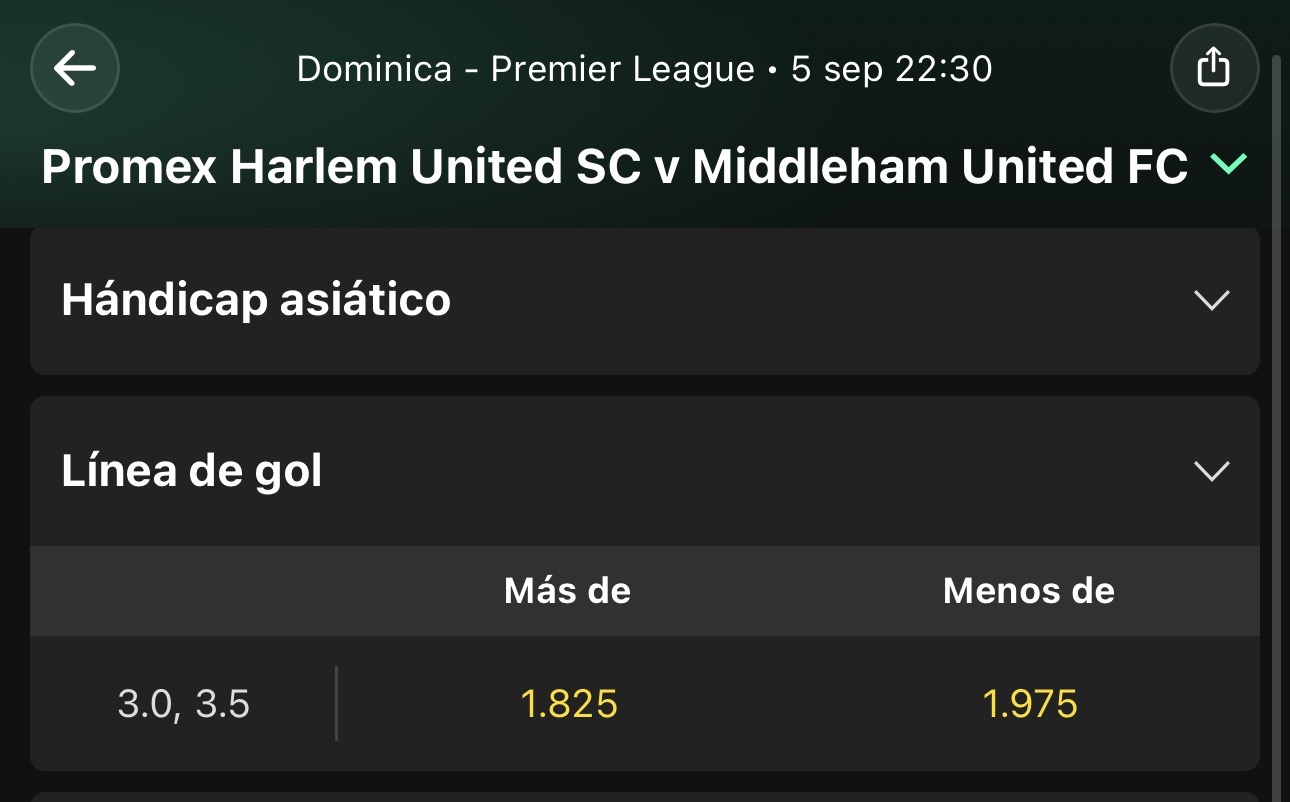Click the Más de column header
The image size is (1290, 802).
tap(568, 591)
